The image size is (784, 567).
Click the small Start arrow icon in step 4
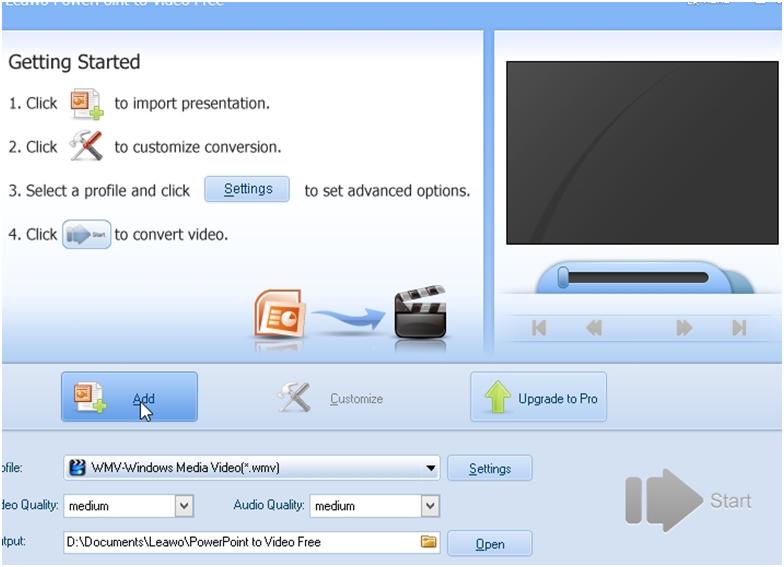[x=86, y=235]
